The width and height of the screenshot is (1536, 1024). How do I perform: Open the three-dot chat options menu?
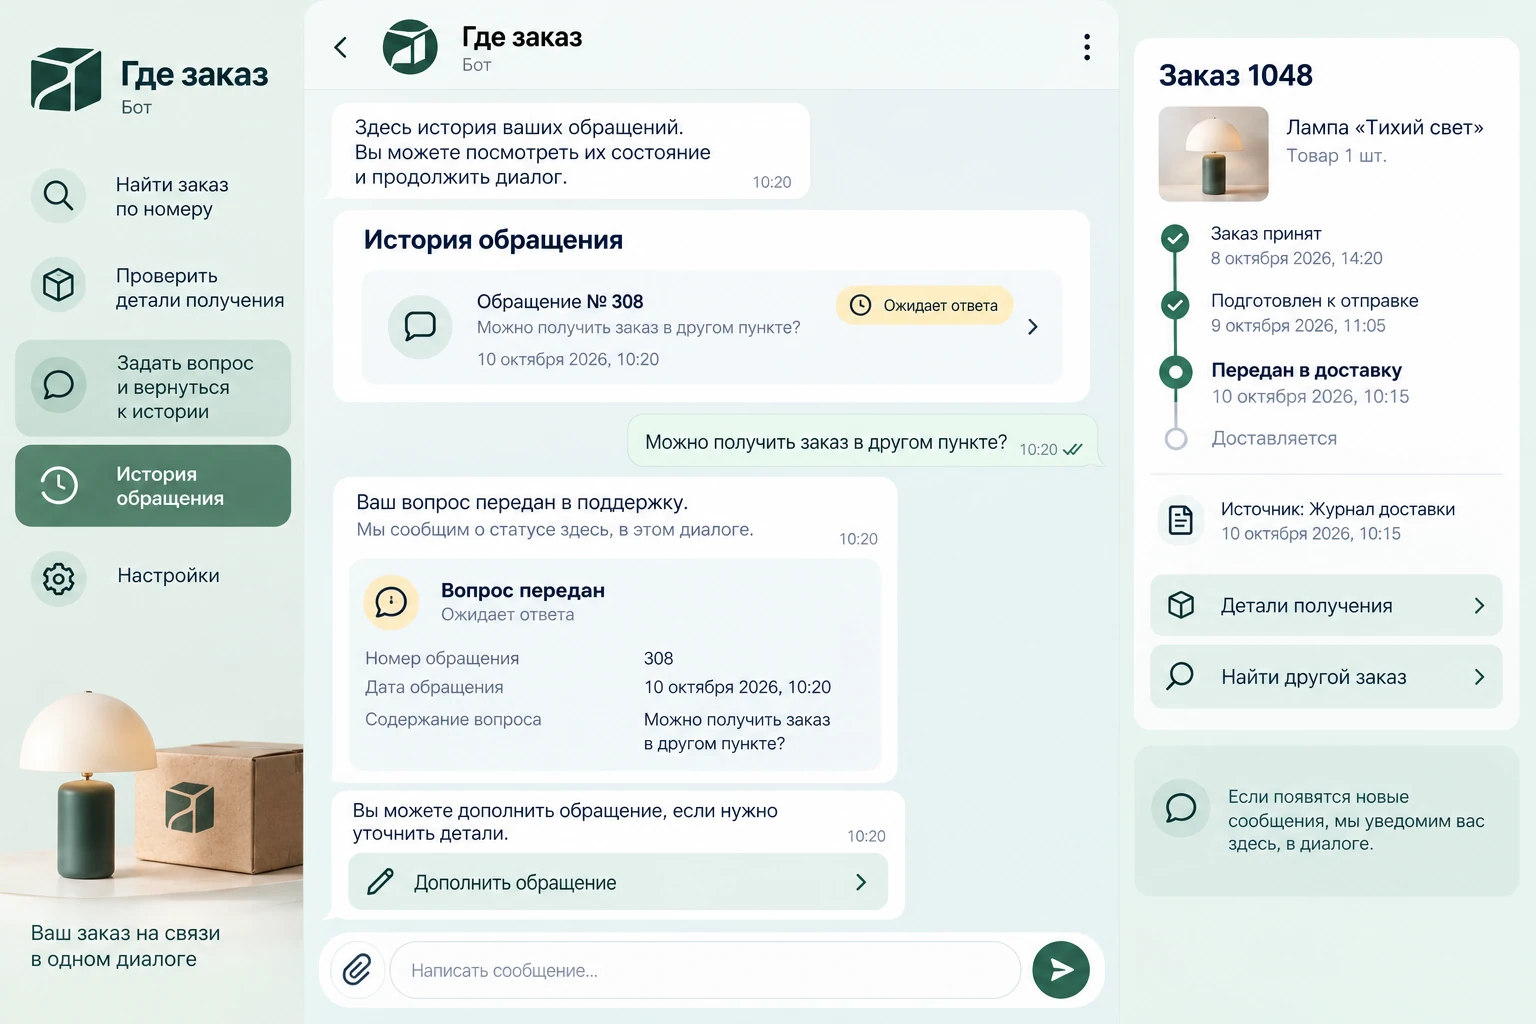click(1087, 47)
